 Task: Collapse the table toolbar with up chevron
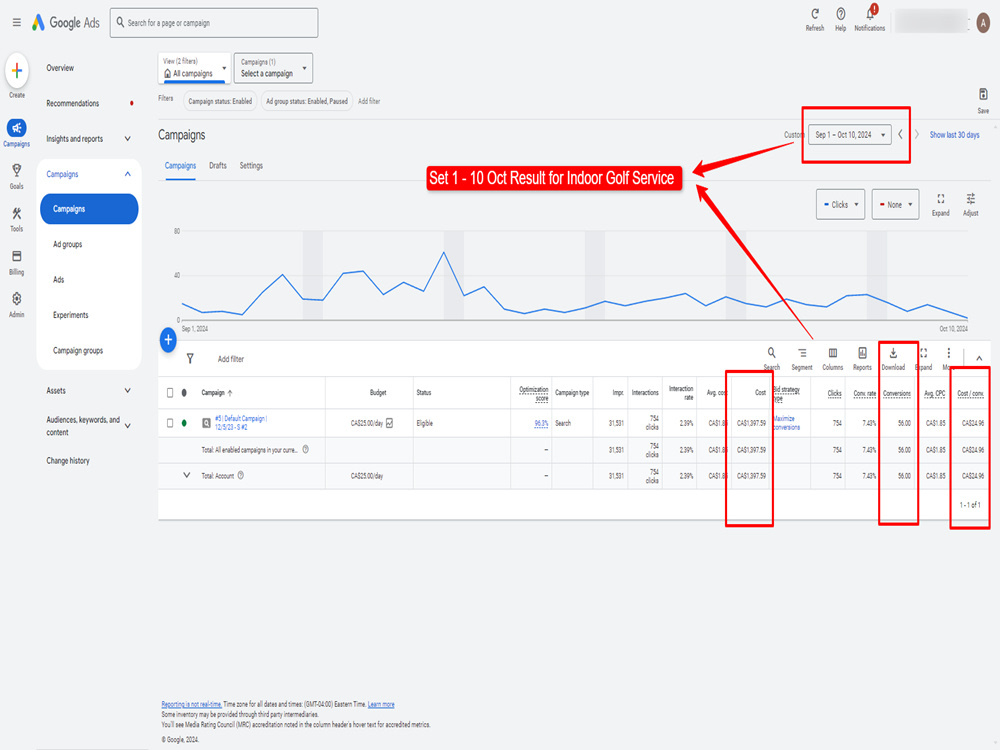tap(979, 358)
